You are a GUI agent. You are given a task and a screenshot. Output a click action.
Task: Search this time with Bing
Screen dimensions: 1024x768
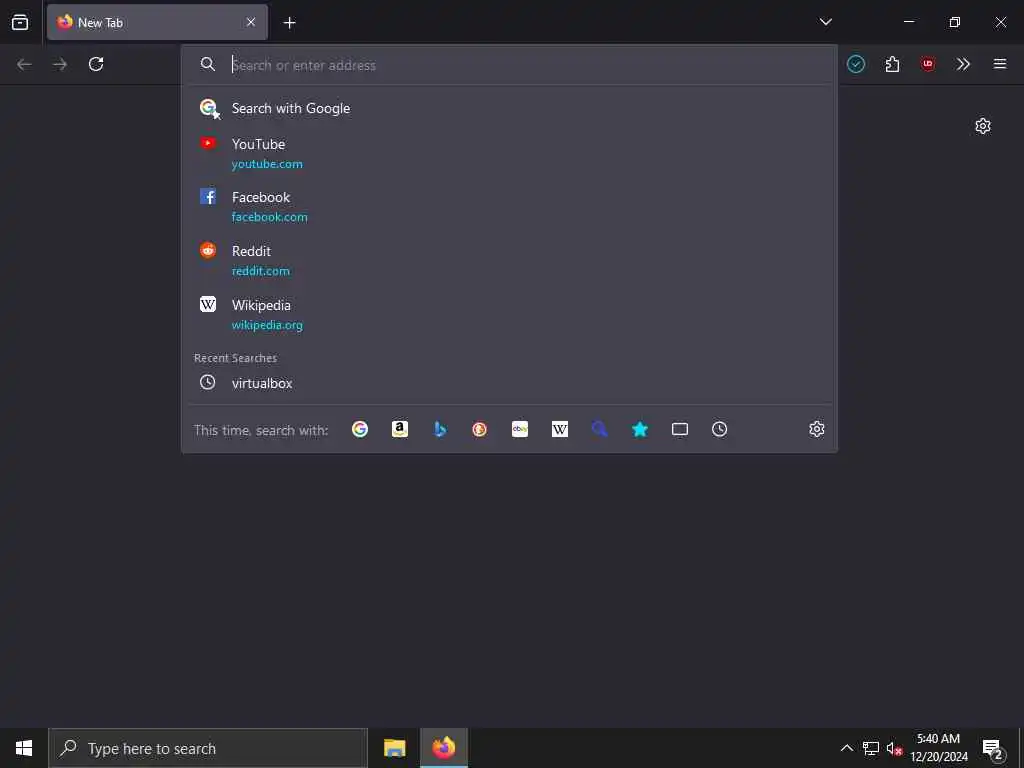coord(440,429)
